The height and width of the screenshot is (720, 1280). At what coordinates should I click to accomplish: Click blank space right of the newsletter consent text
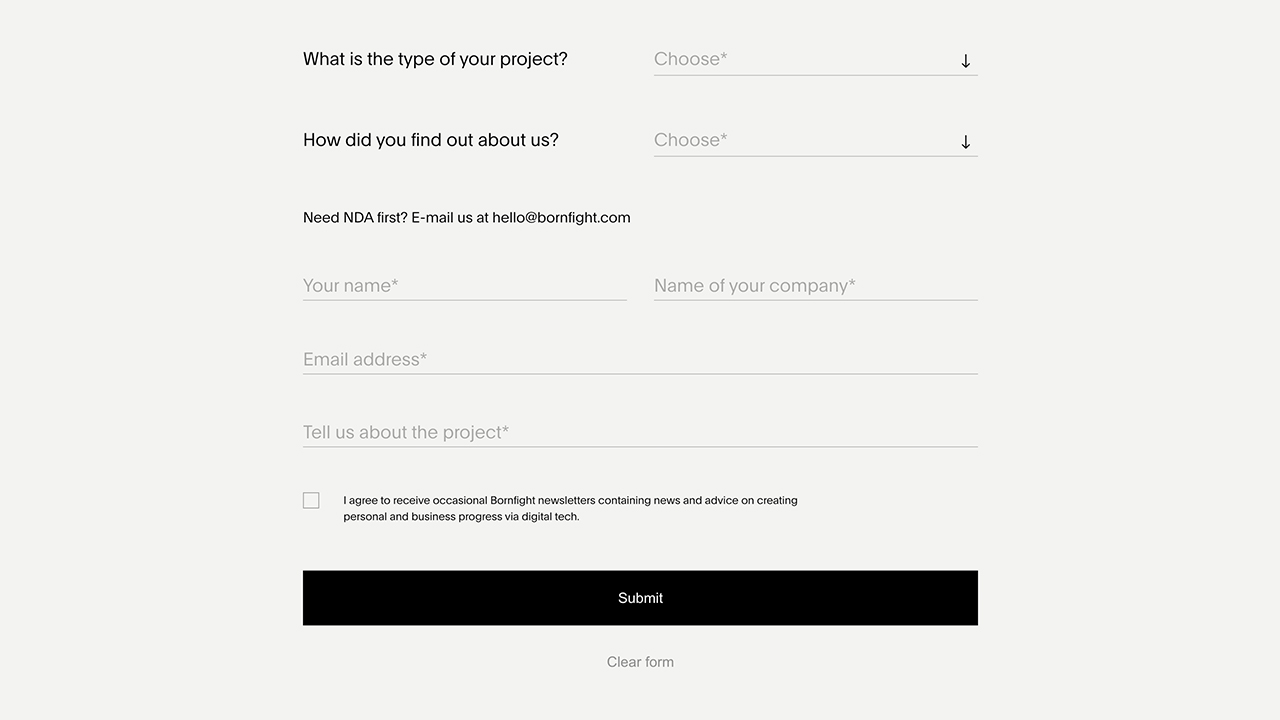(900, 508)
